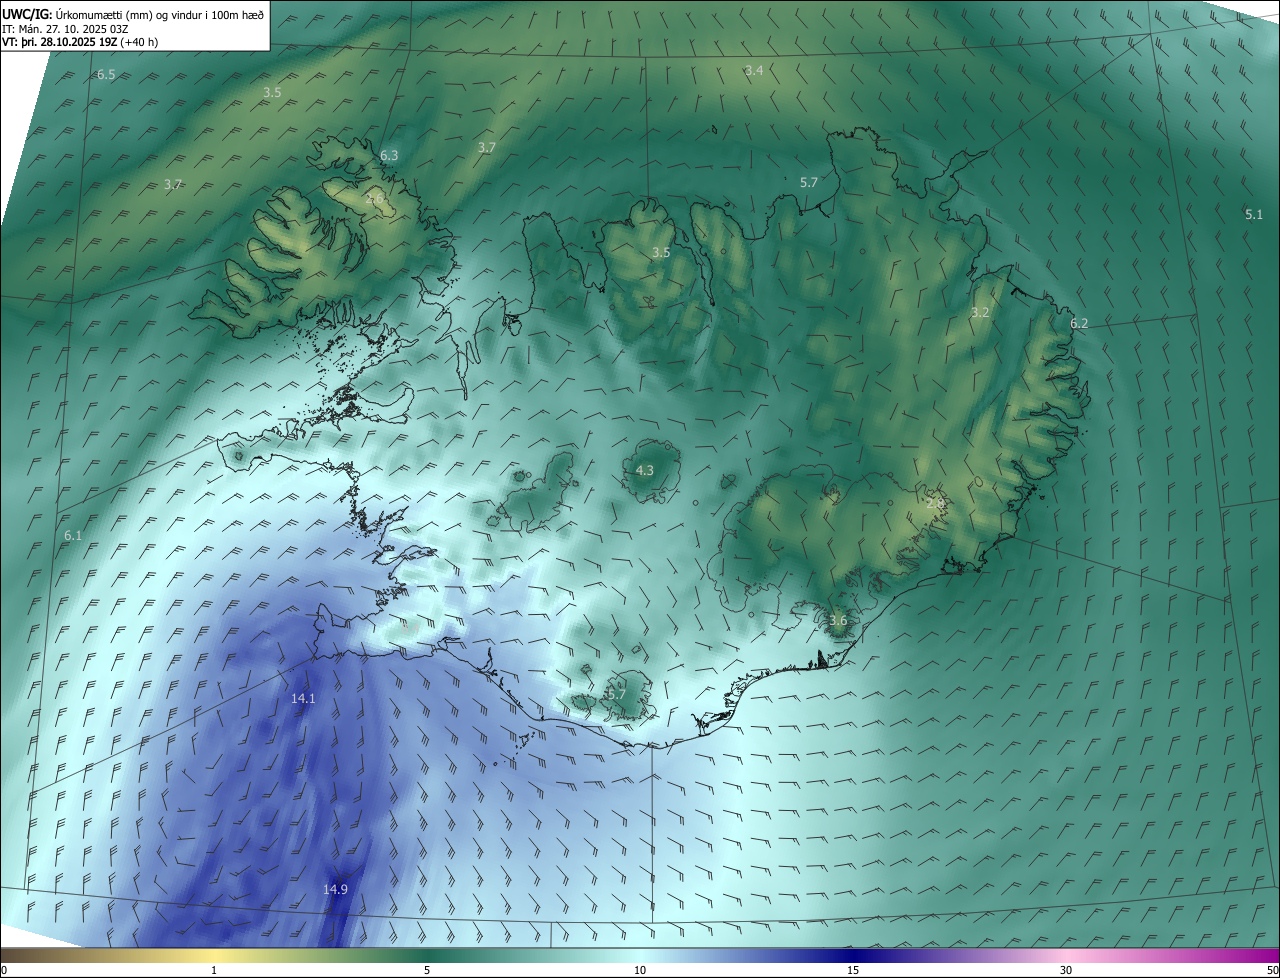
Task: Select the 6.3 precipitable water value
Action: coord(389,155)
